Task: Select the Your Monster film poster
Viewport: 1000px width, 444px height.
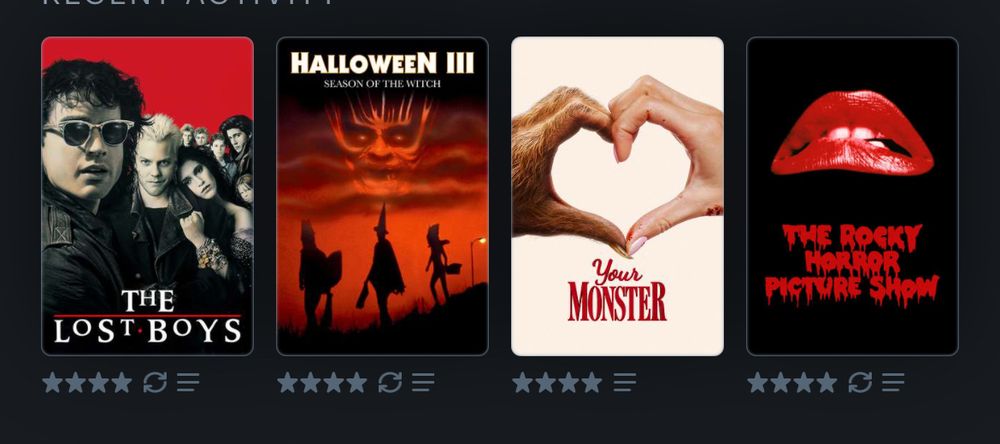Action: coord(617,196)
